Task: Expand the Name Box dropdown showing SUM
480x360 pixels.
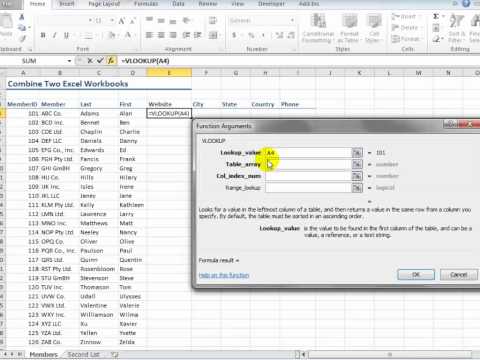Action: pos(69,61)
